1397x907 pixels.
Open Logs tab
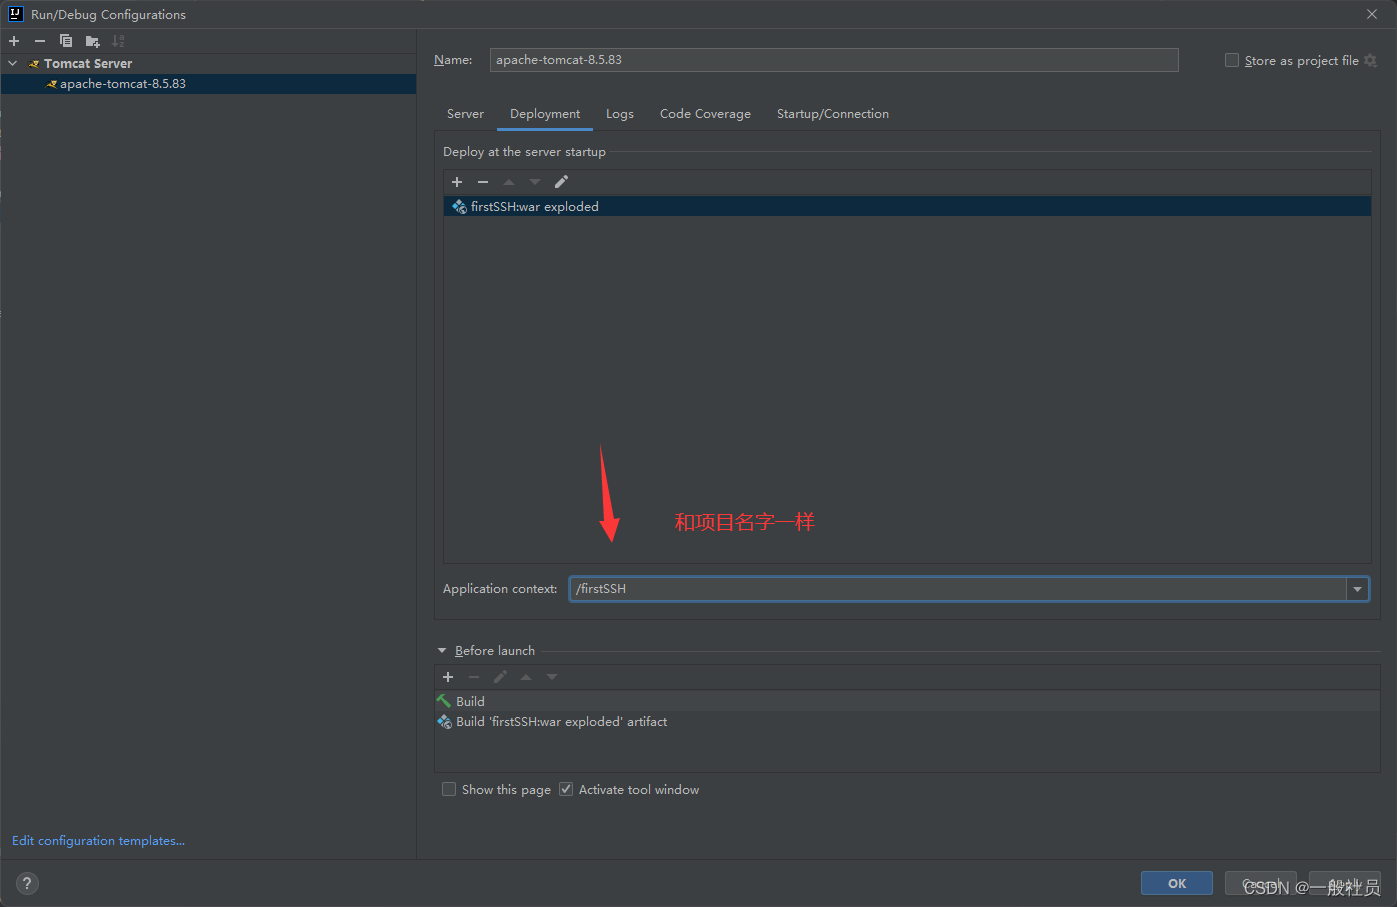coord(620,114)
